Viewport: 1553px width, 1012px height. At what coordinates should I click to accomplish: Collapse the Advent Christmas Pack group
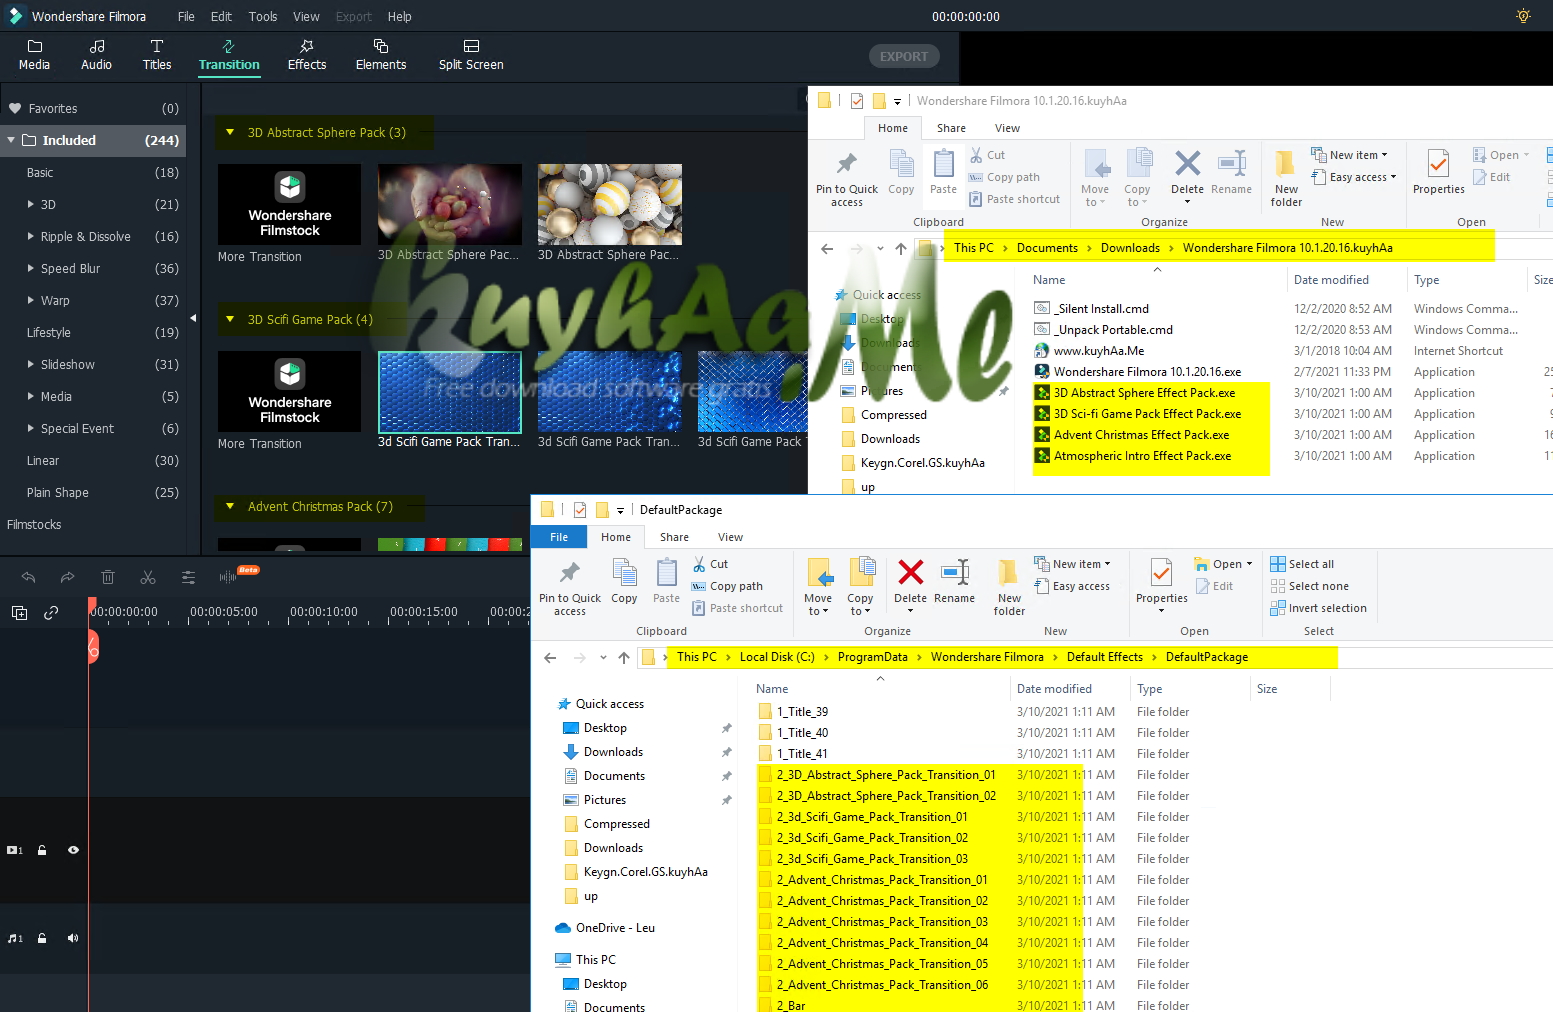230,506
